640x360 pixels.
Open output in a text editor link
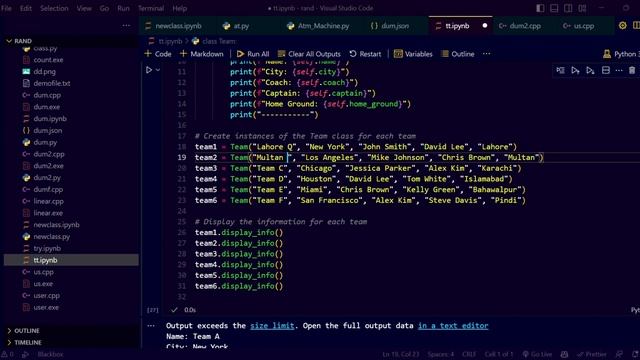(453, 326)
